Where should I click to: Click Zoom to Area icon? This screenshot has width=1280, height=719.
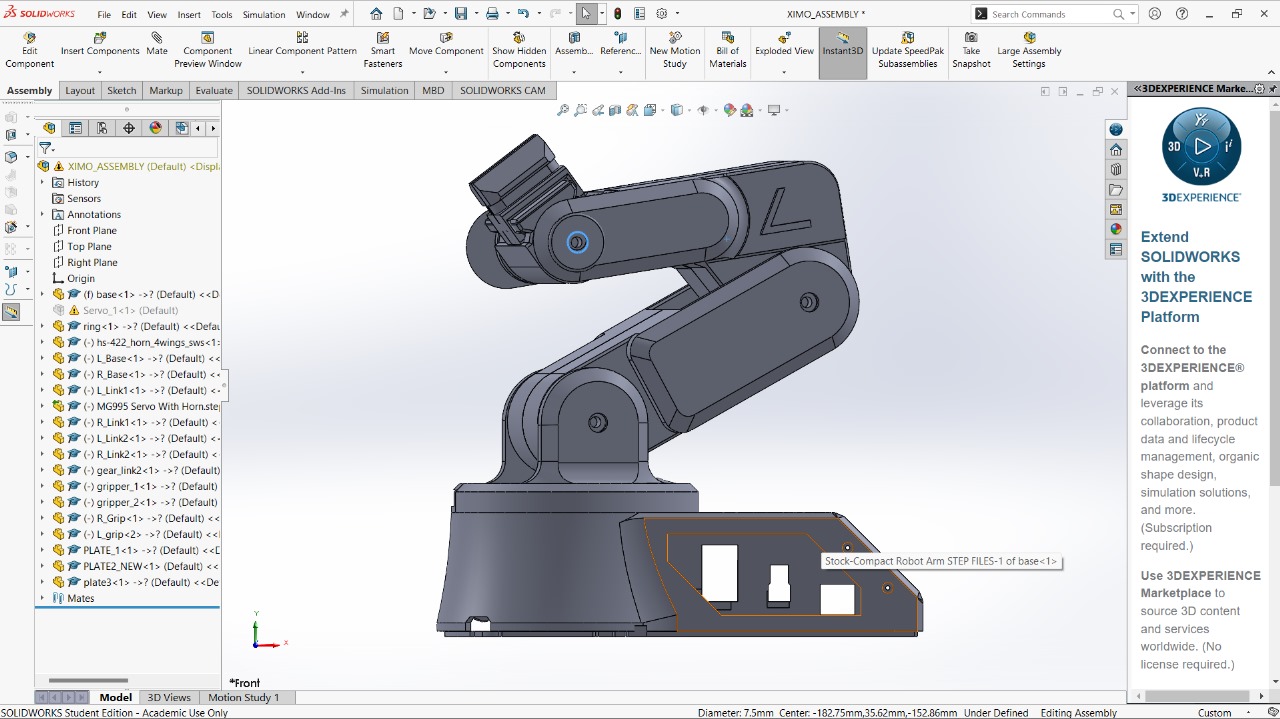(x=581, y=110)
